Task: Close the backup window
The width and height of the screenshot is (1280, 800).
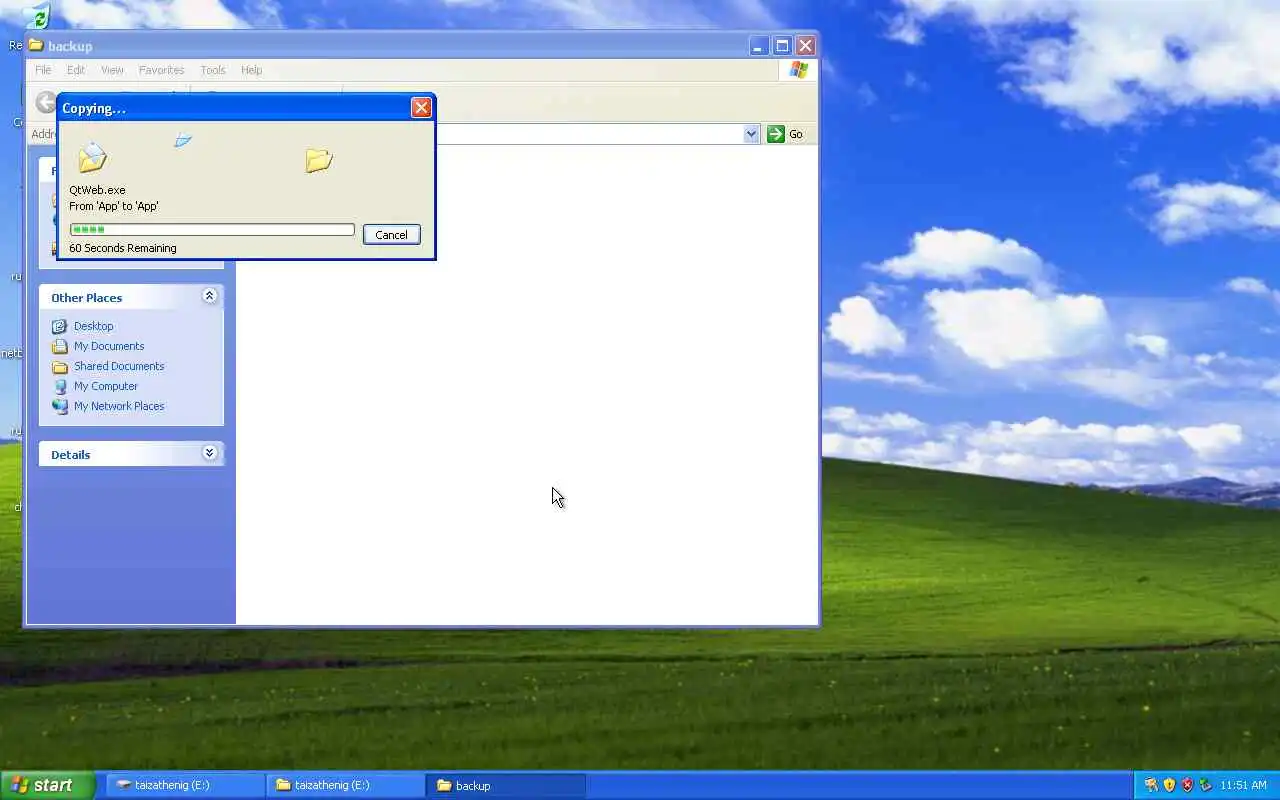Action: click(x=805, y=46)
